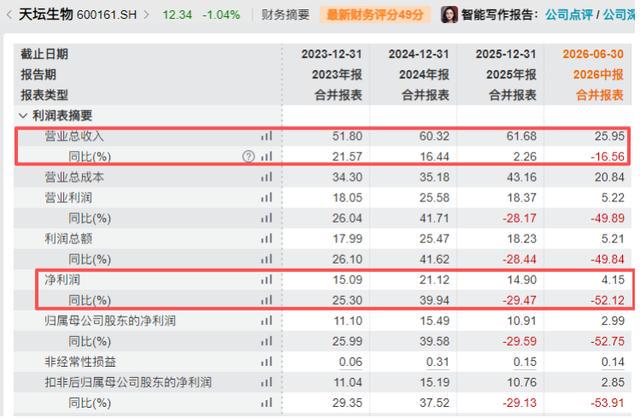Click the 营业总成本 row label
The height and width of the screenshot is (418, 640).
point(74,177)
